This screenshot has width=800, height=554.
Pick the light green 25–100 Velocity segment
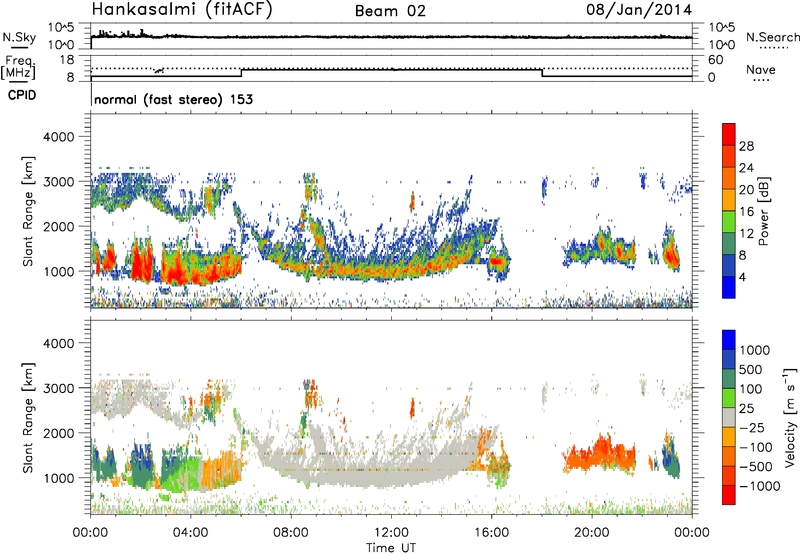[x=729, y=398]
